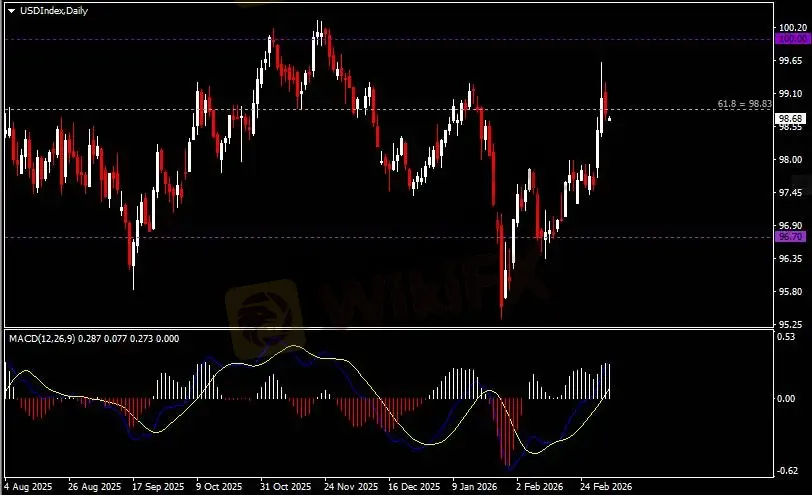Click the 96.90 price scale value
Screen dimensions: 812x495
pos(790,226)
